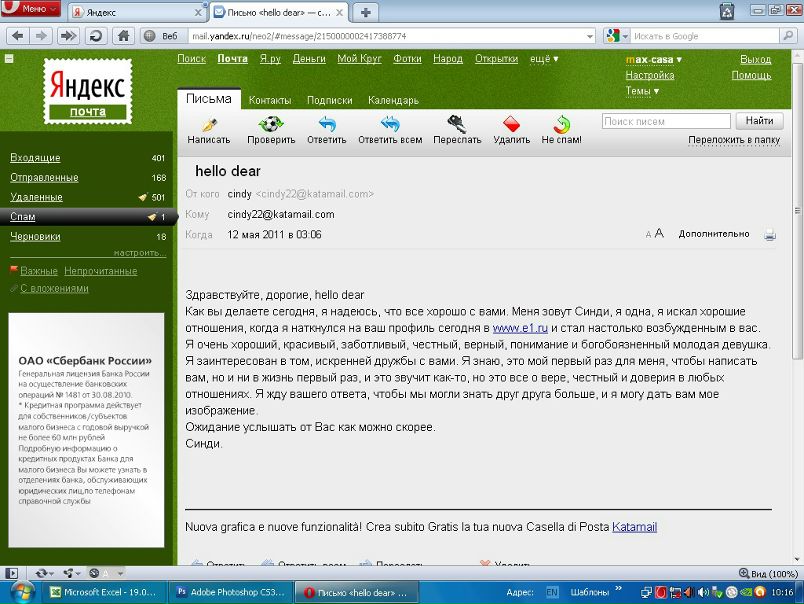Open the Темы themes dropdown

pos(642,91)
